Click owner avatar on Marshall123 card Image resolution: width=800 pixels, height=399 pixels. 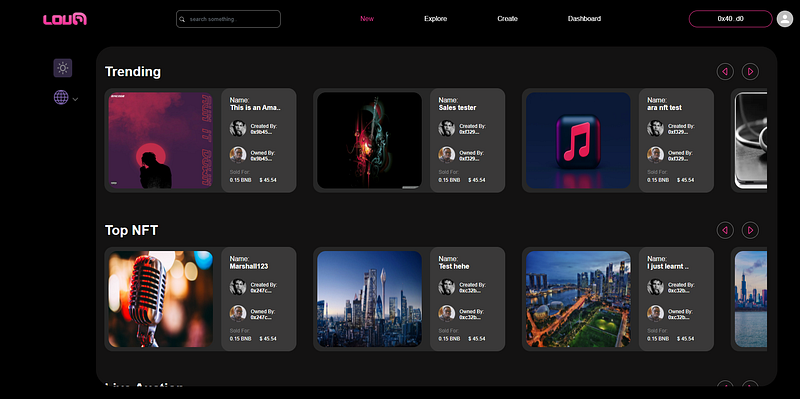(238, 313)
